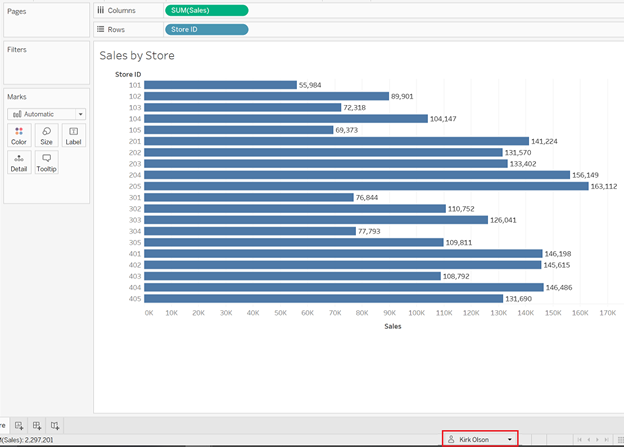Select the SUM(Sales) pill in Columns

click(x=207, y=10)
